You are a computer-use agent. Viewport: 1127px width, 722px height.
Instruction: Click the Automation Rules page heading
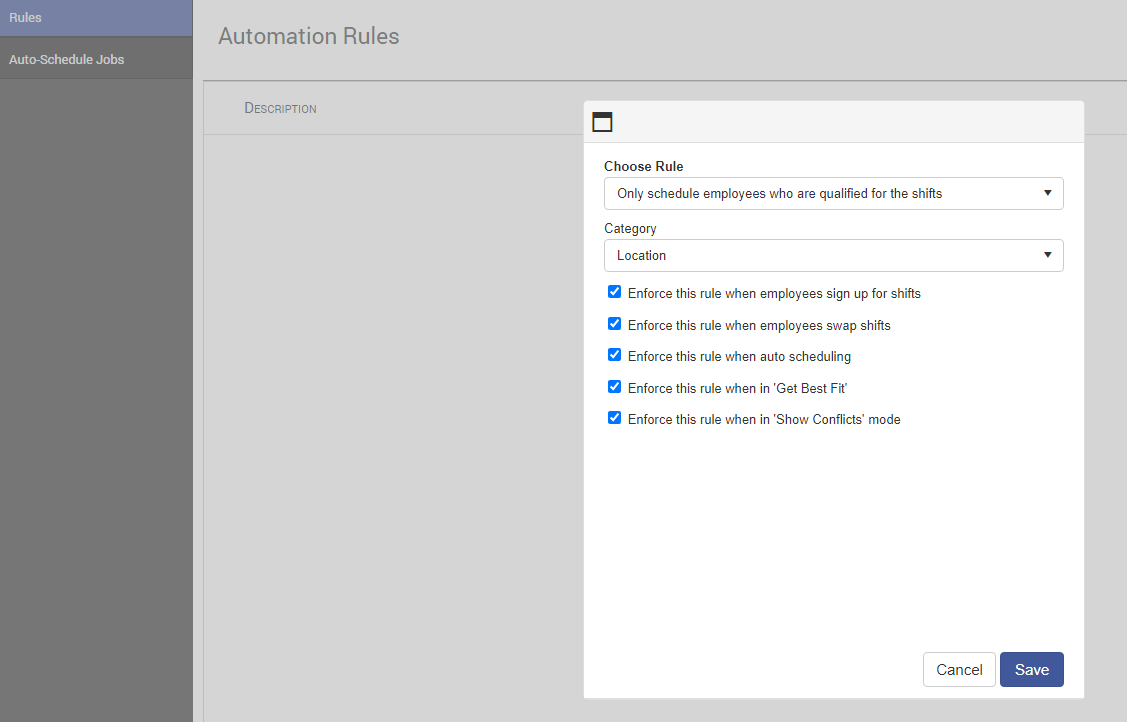tap(308, 36)
